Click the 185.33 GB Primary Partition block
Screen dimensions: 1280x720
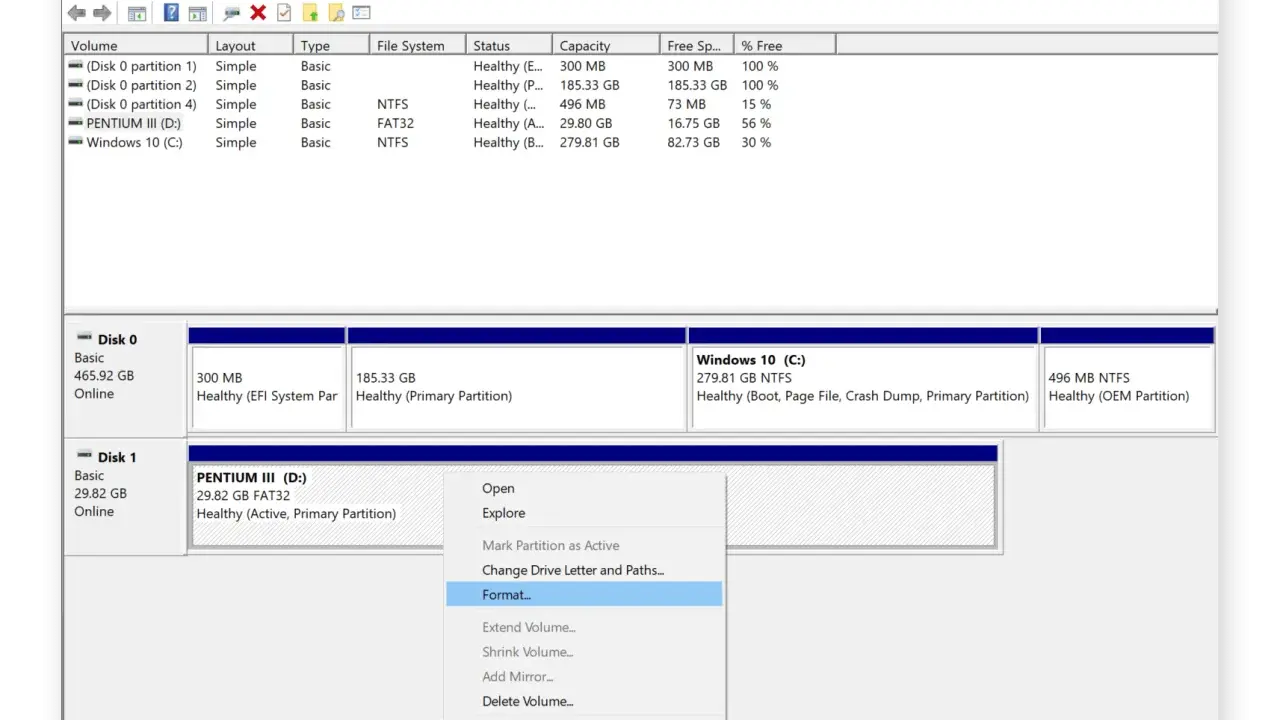(517, 379)
